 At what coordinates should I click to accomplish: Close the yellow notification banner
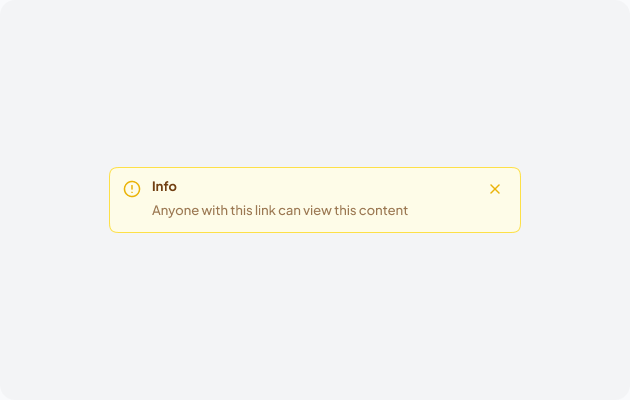495,189
